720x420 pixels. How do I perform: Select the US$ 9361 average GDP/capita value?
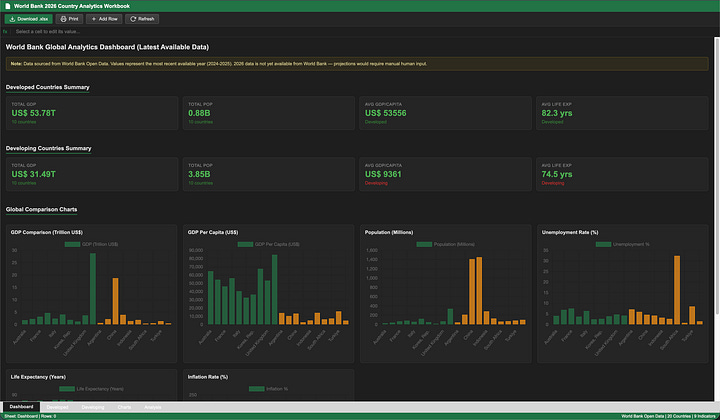click(383, 174)
